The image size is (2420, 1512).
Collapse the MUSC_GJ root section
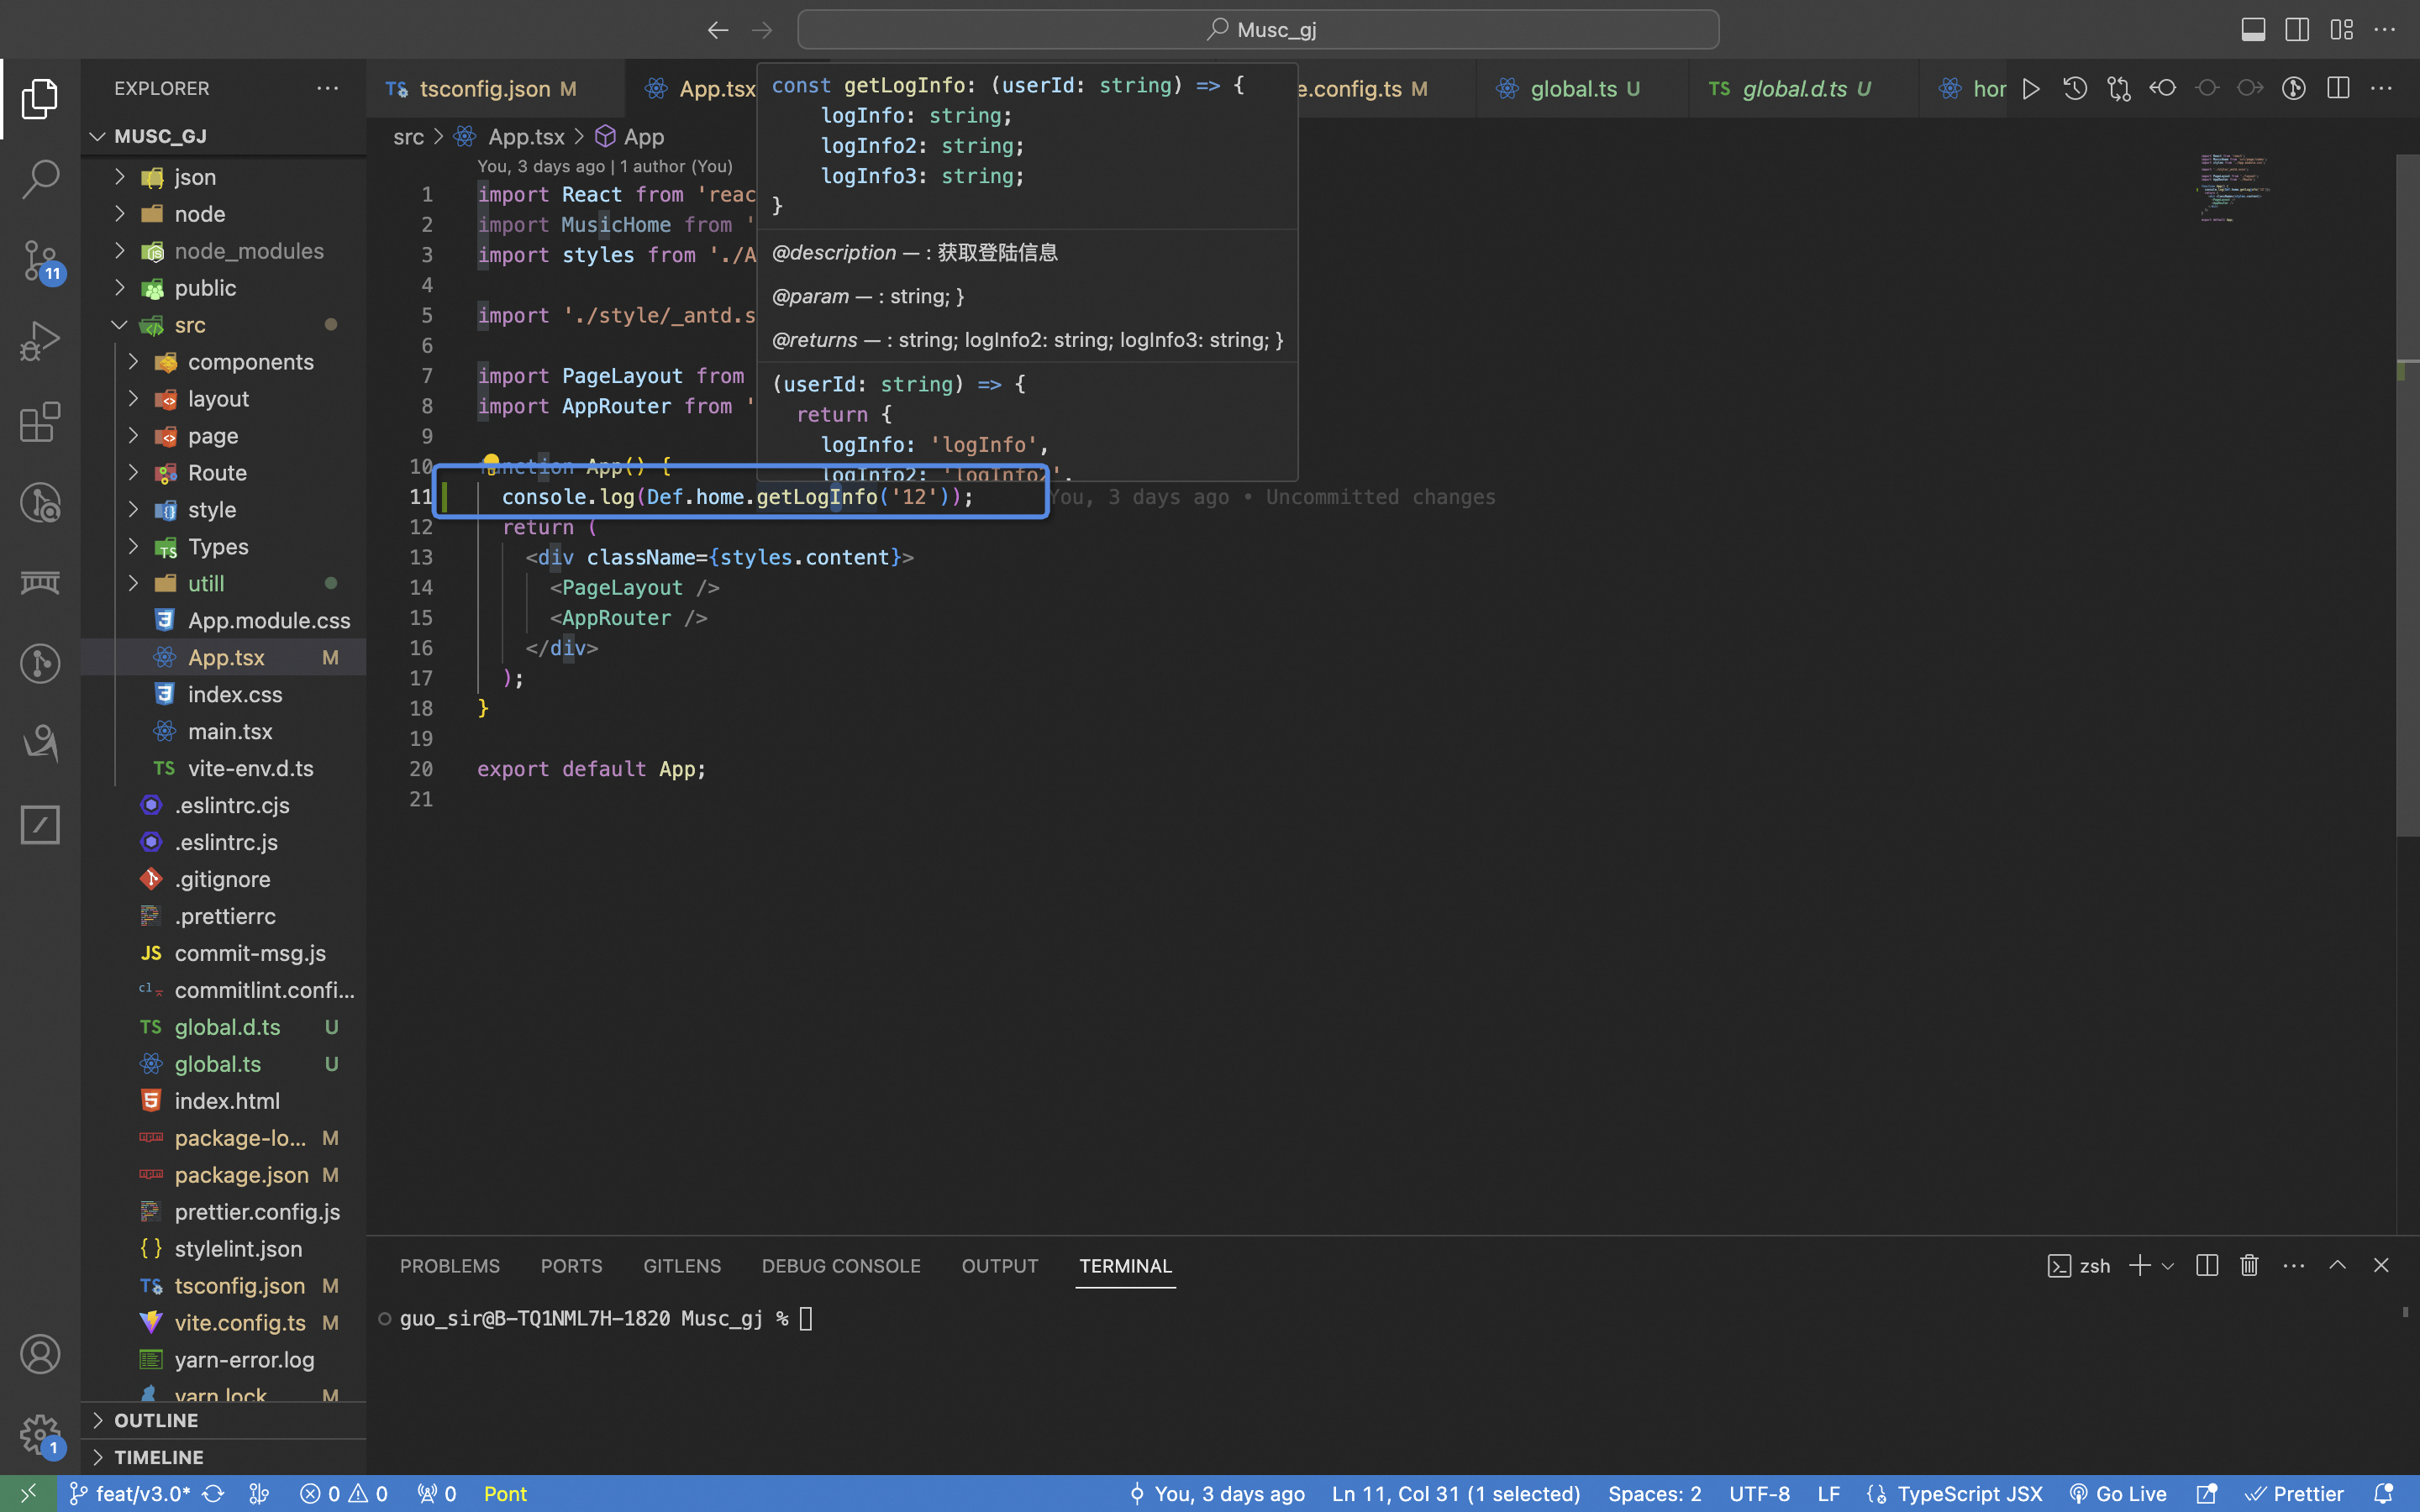click(224, 136)
